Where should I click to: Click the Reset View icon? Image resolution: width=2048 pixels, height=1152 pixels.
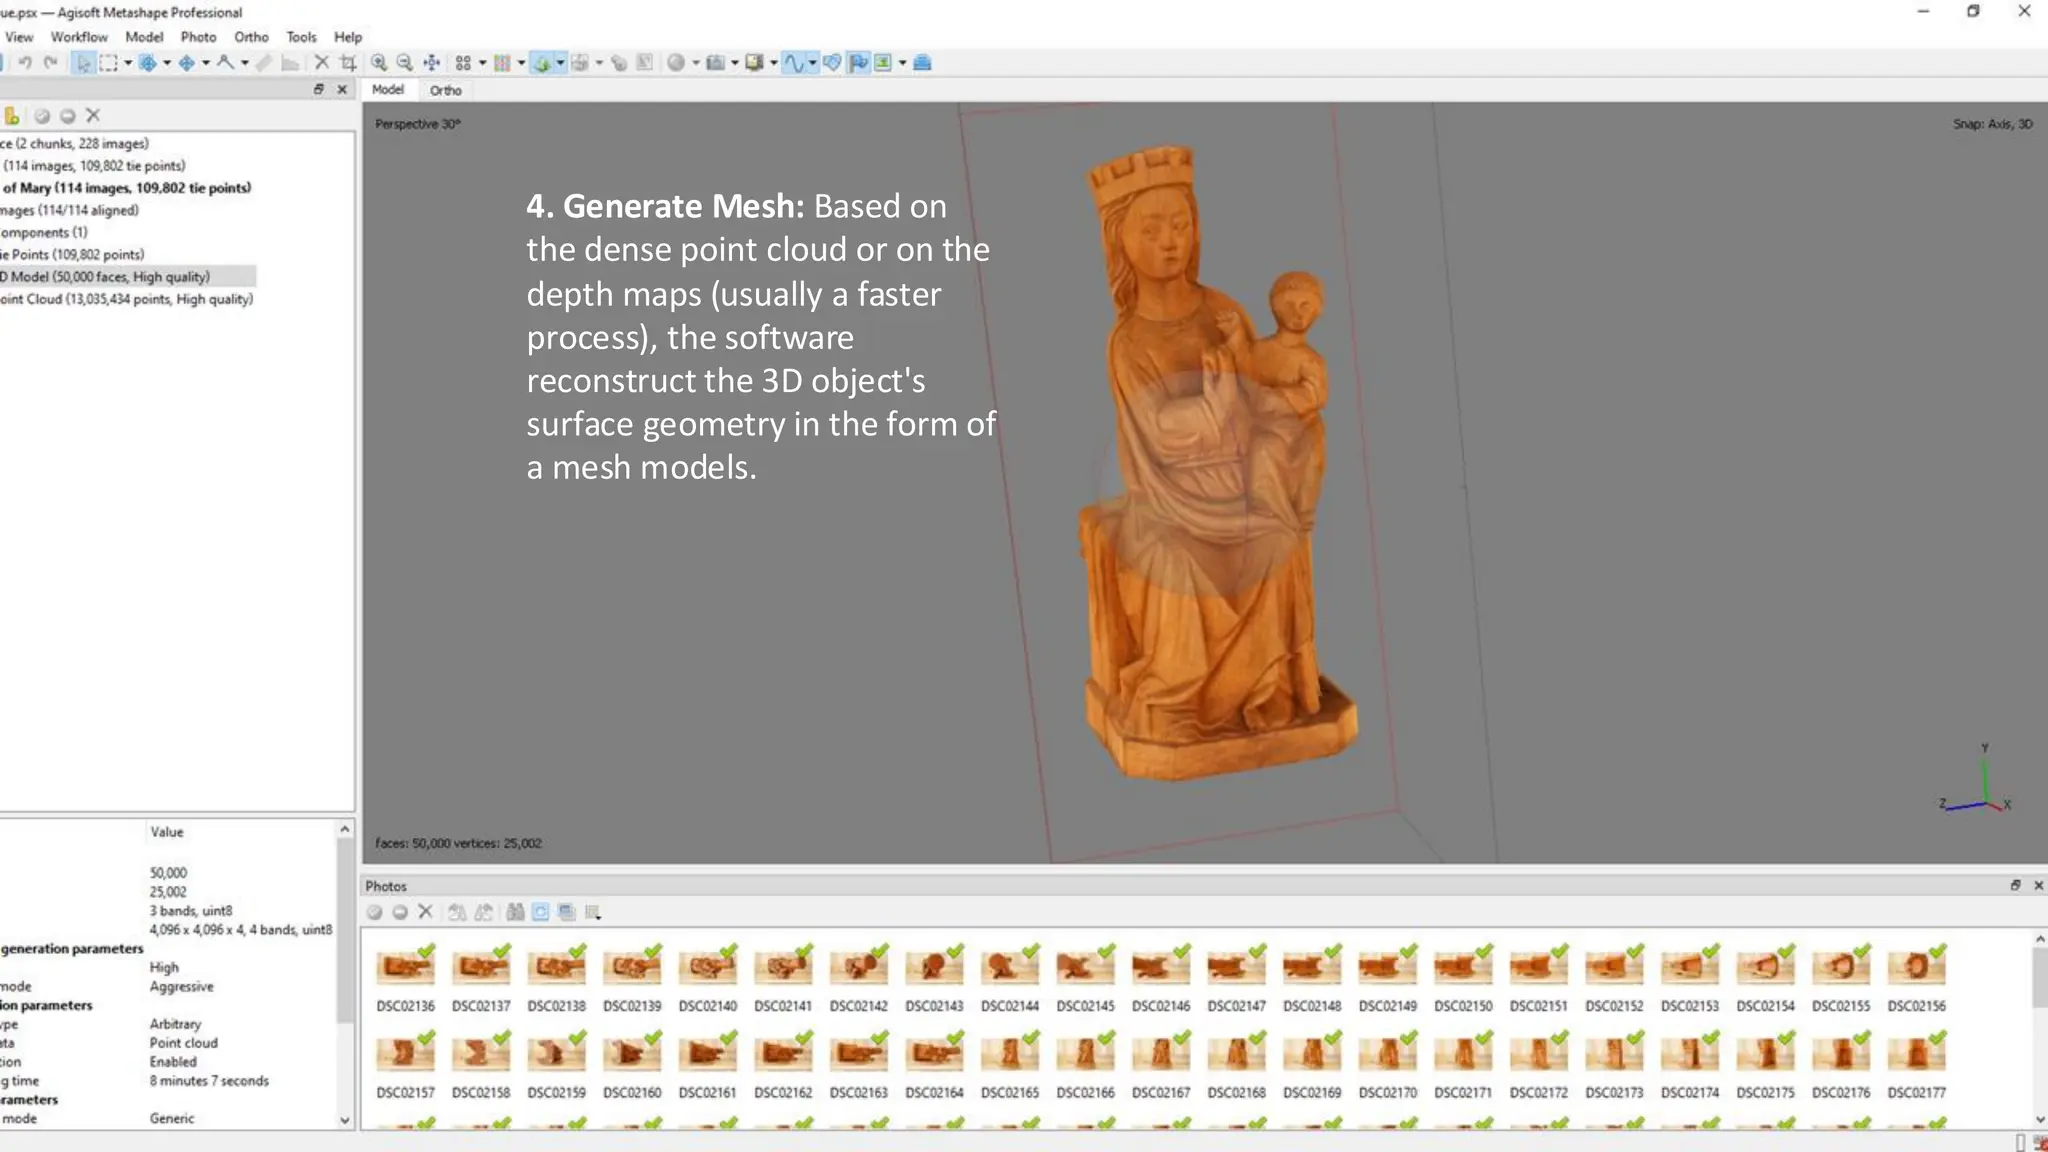coord(431,63)
